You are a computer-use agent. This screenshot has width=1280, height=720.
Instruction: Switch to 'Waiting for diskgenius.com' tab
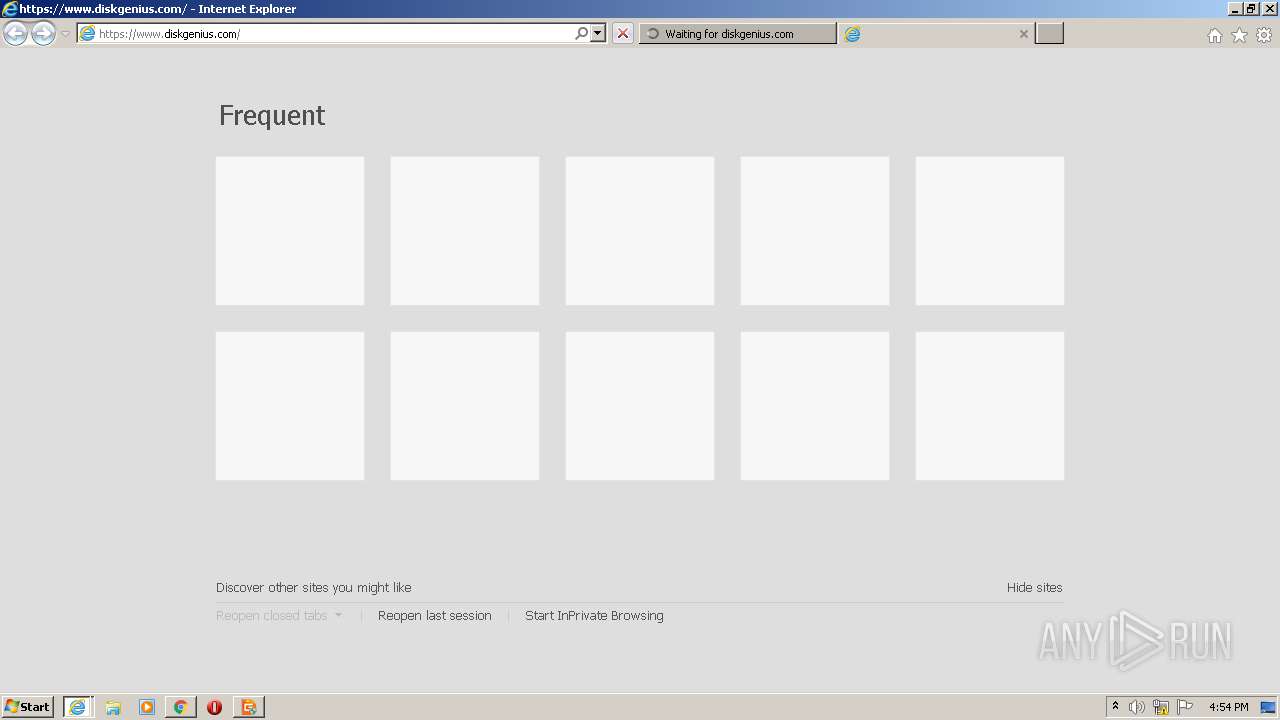point(737,34)
